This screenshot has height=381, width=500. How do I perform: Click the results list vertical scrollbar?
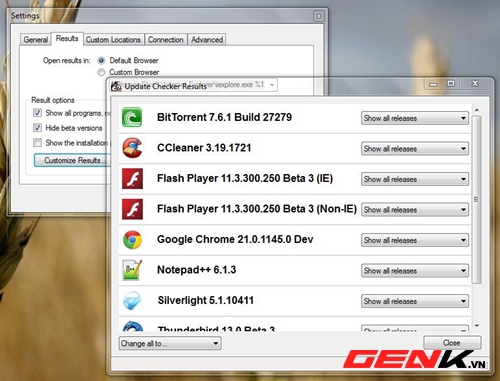point(477,200)
